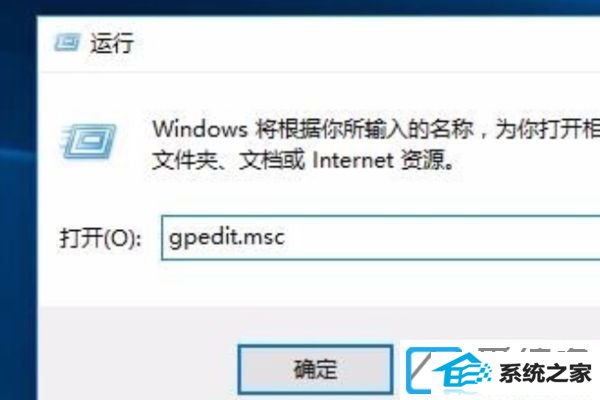Select the 打开(O): label
Viewport: 600px width, 400px height.
pos(100,238)
